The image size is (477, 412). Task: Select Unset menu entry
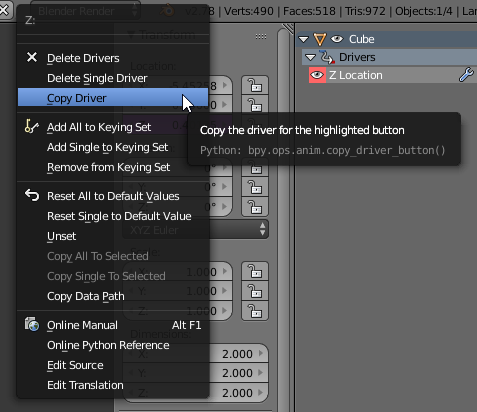pos(113,236)
